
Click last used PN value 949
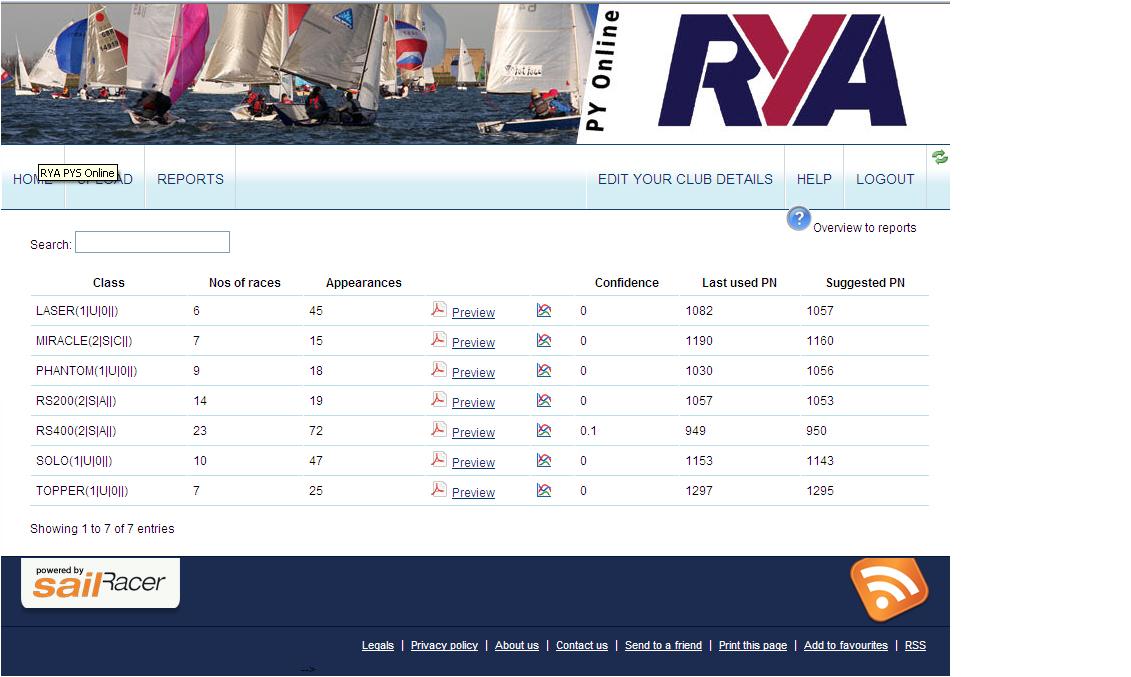coord(695,430)
